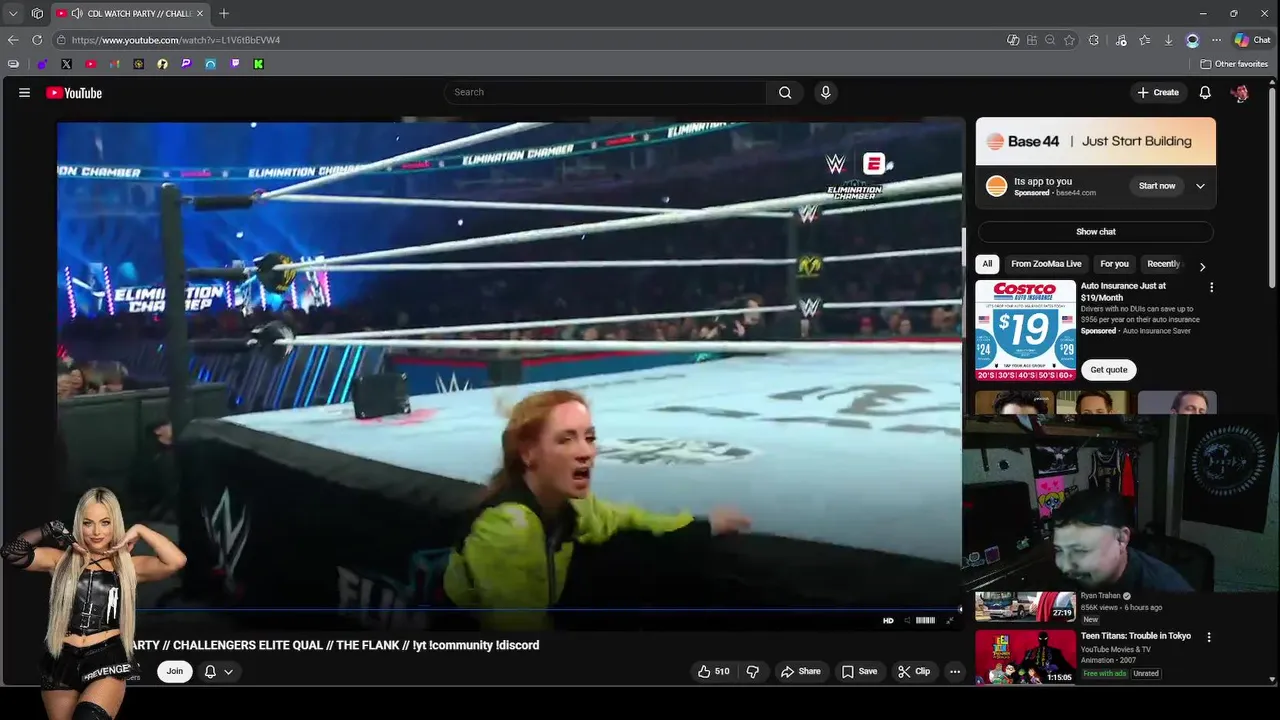Open the Other favorites folder
The image size is (1280, 720).
click(1234, 64)
